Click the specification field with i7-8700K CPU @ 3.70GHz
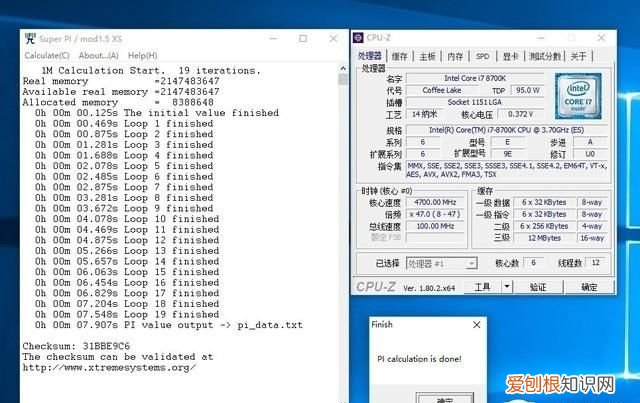 507,130
